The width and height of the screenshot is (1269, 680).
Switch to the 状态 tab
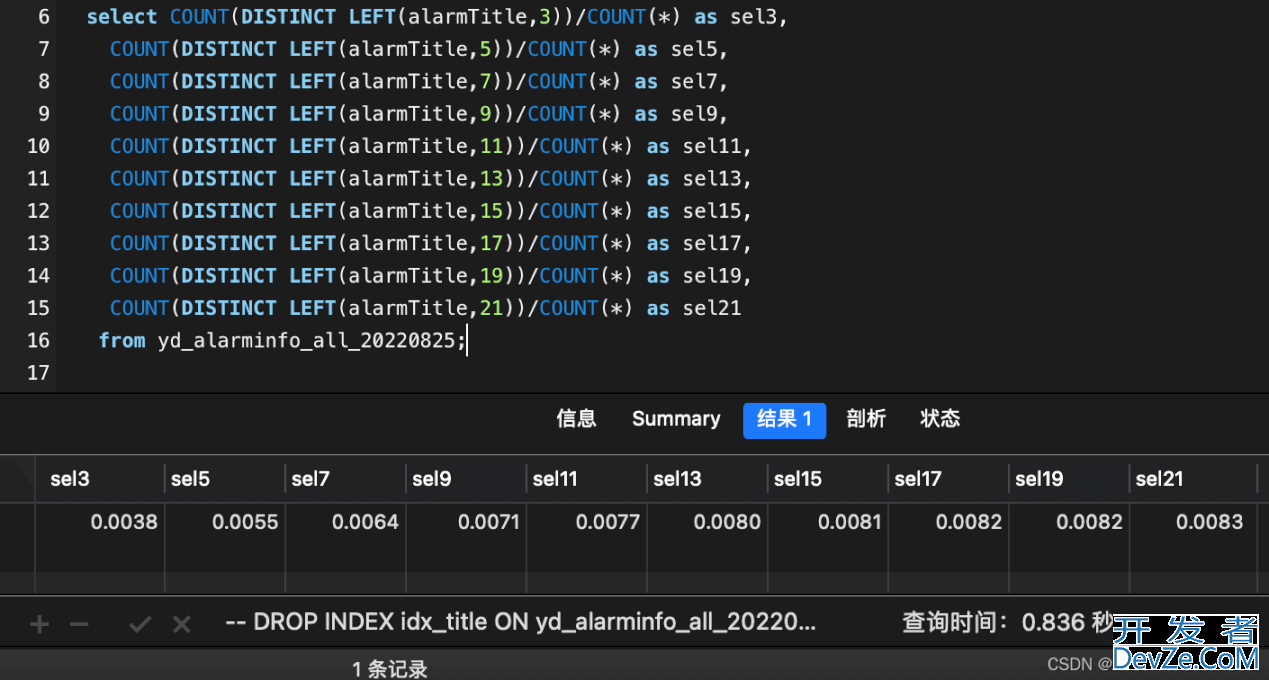(x=940, y=419)
